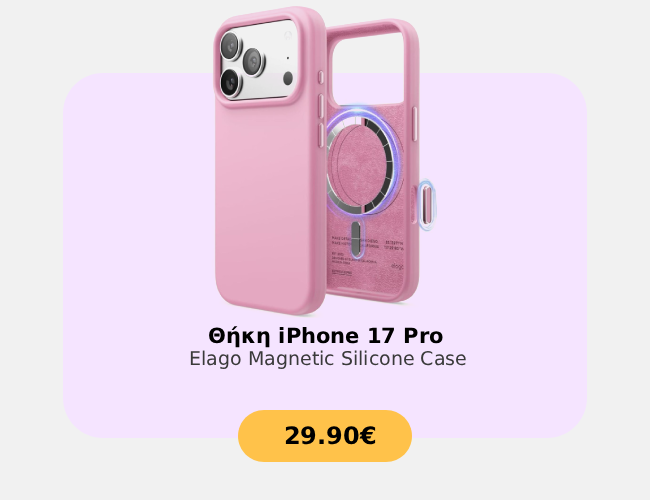
Task: Click the volume buttons on case side
Action: point(321,120)
